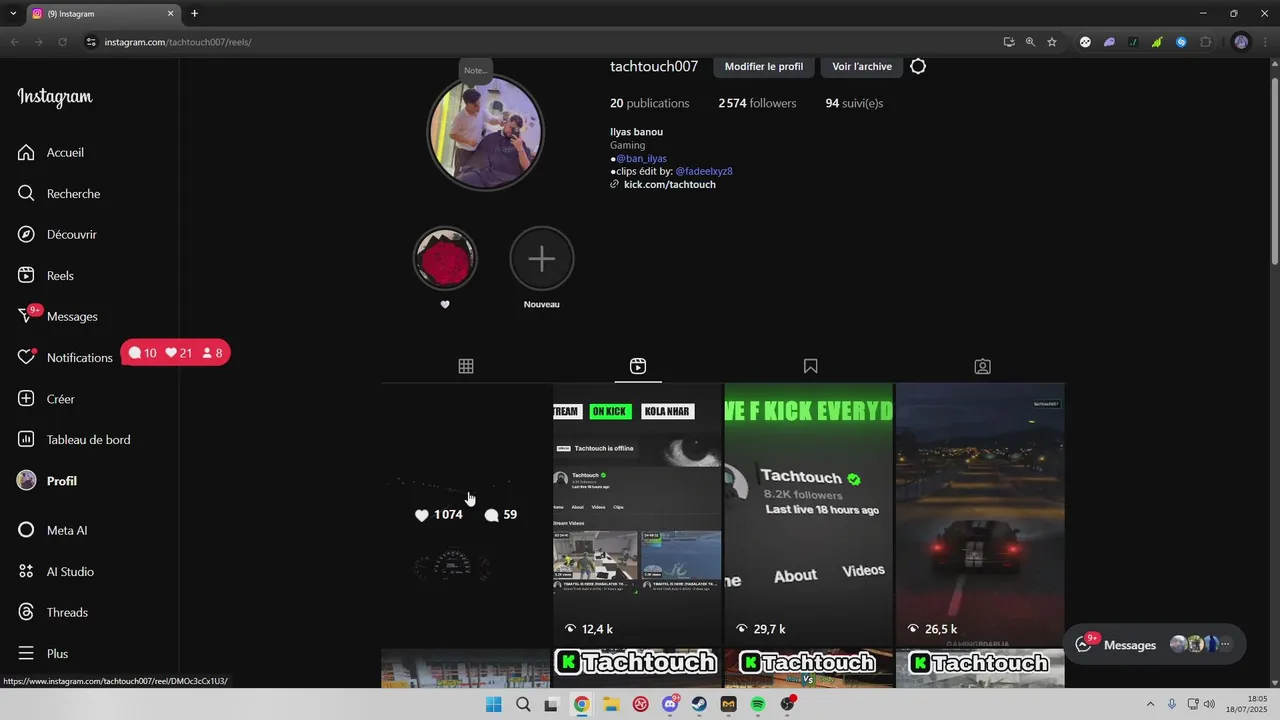The image size is (1280, 720).
Task: Open File Explorer from the taskbar
Action: tap(610, 704)
